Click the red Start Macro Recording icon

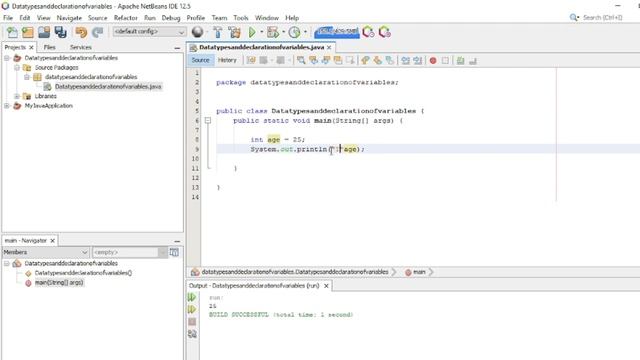pos(433,61)
